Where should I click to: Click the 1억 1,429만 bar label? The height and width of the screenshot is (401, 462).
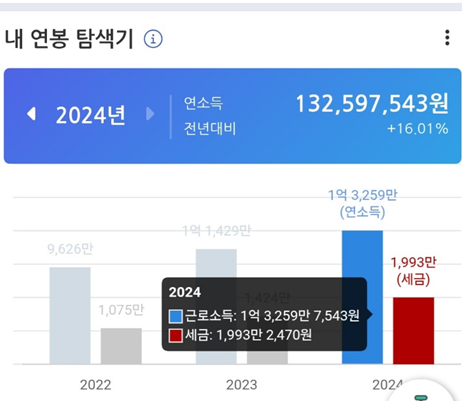point(217,231)
